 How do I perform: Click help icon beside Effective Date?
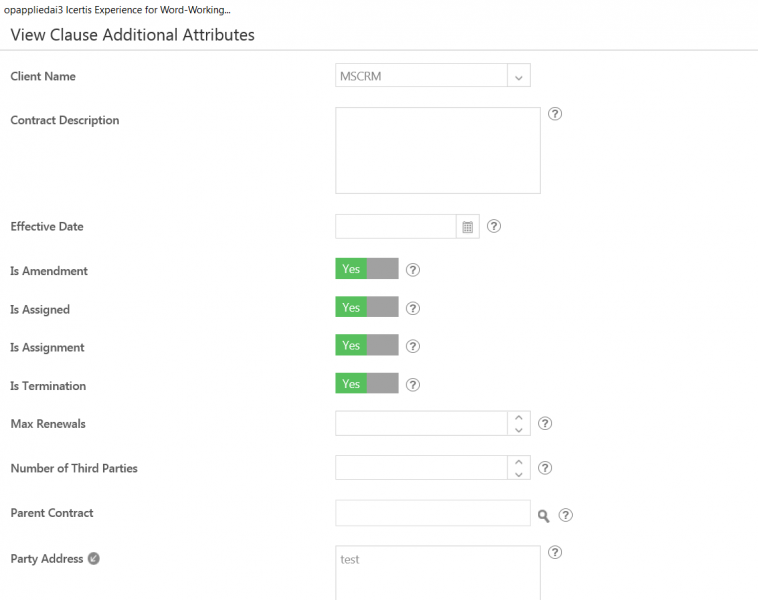click(493, 226)
